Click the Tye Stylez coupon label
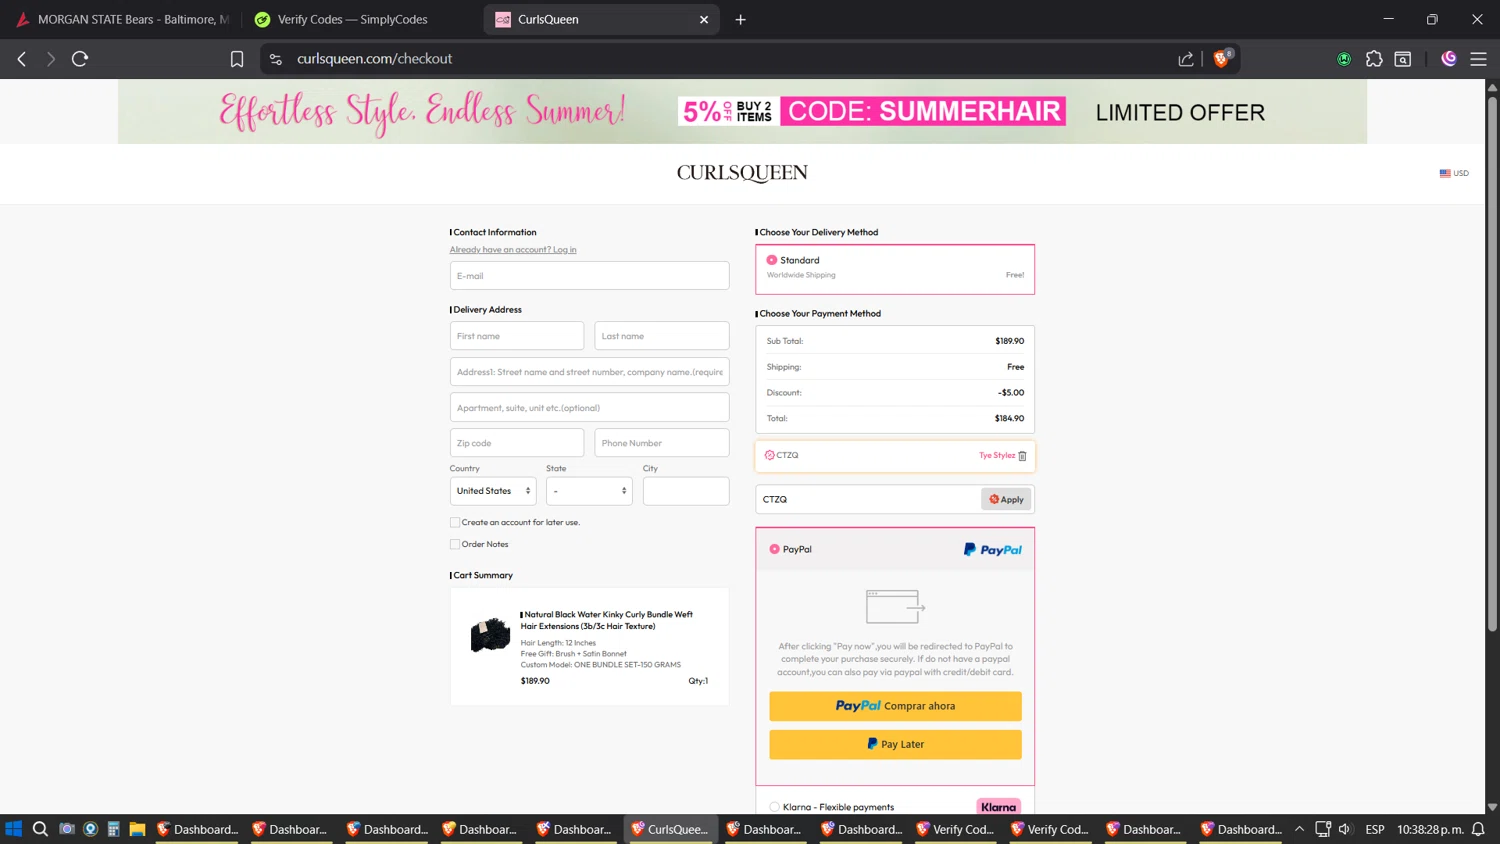The image size is (1500, 844). click(997, 455)
